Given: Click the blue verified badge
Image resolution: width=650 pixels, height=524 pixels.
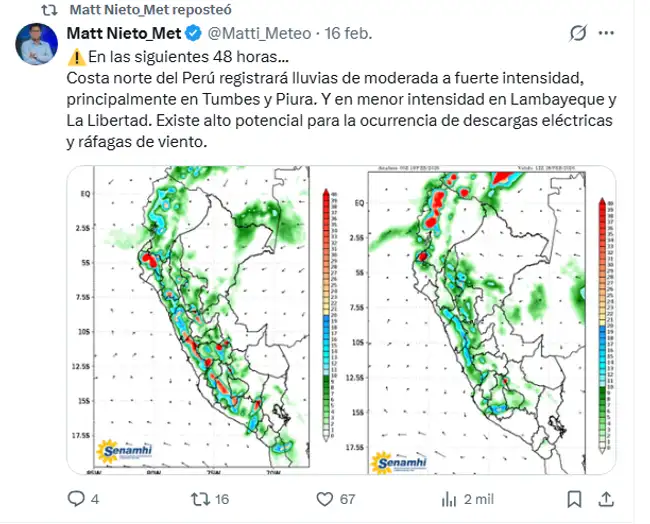Looking at the screenshot, I should tap(194, 34).
